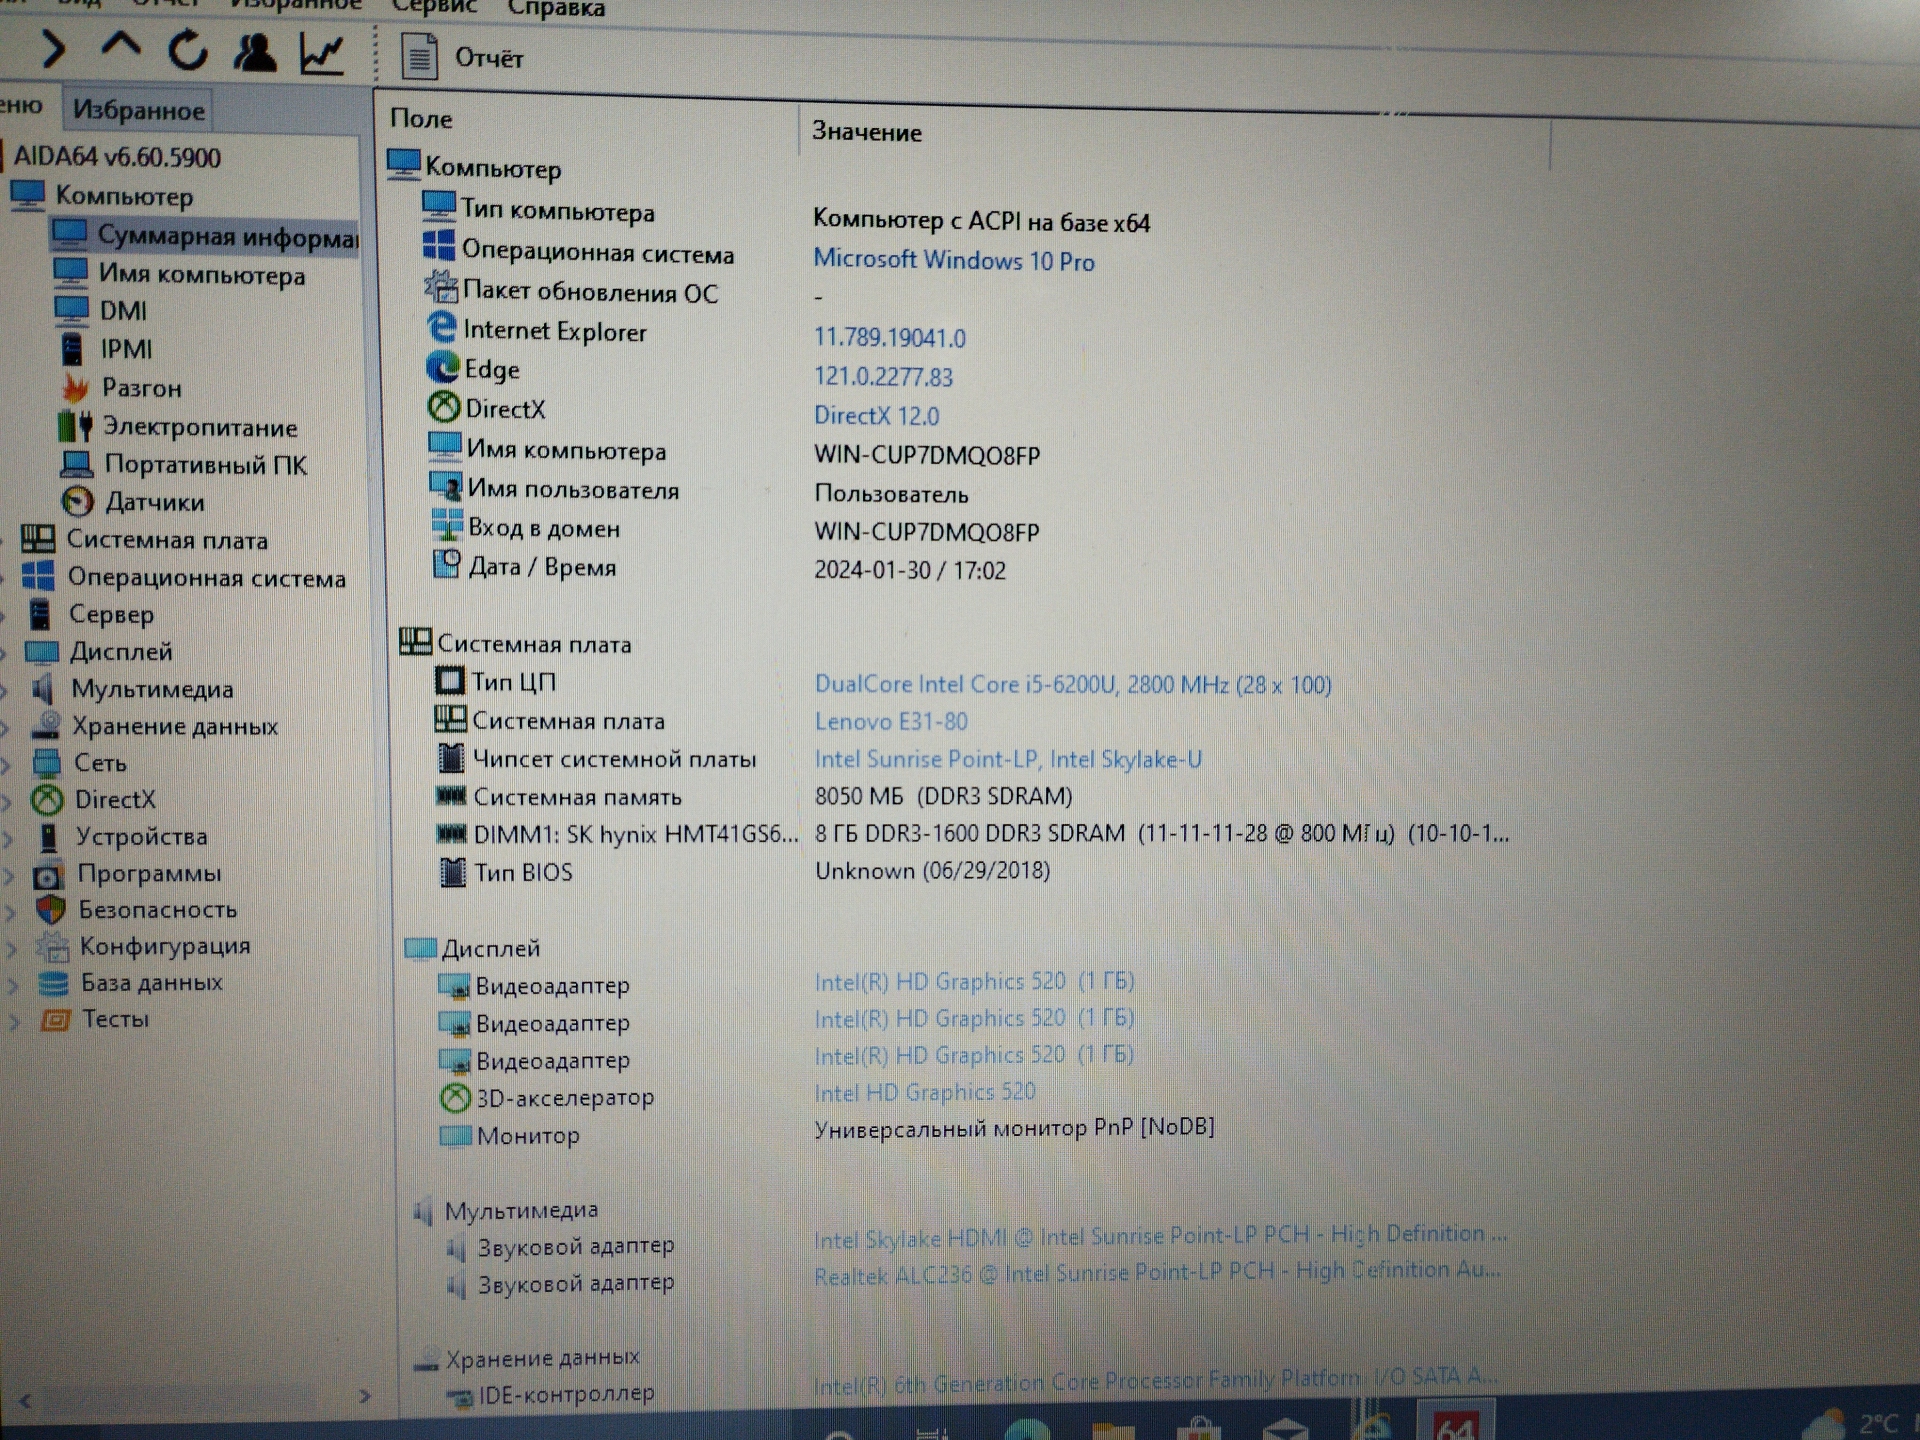Open the IPMI tree item
This screenshot has height=1440, width=1920.
(x=126, y=349)
